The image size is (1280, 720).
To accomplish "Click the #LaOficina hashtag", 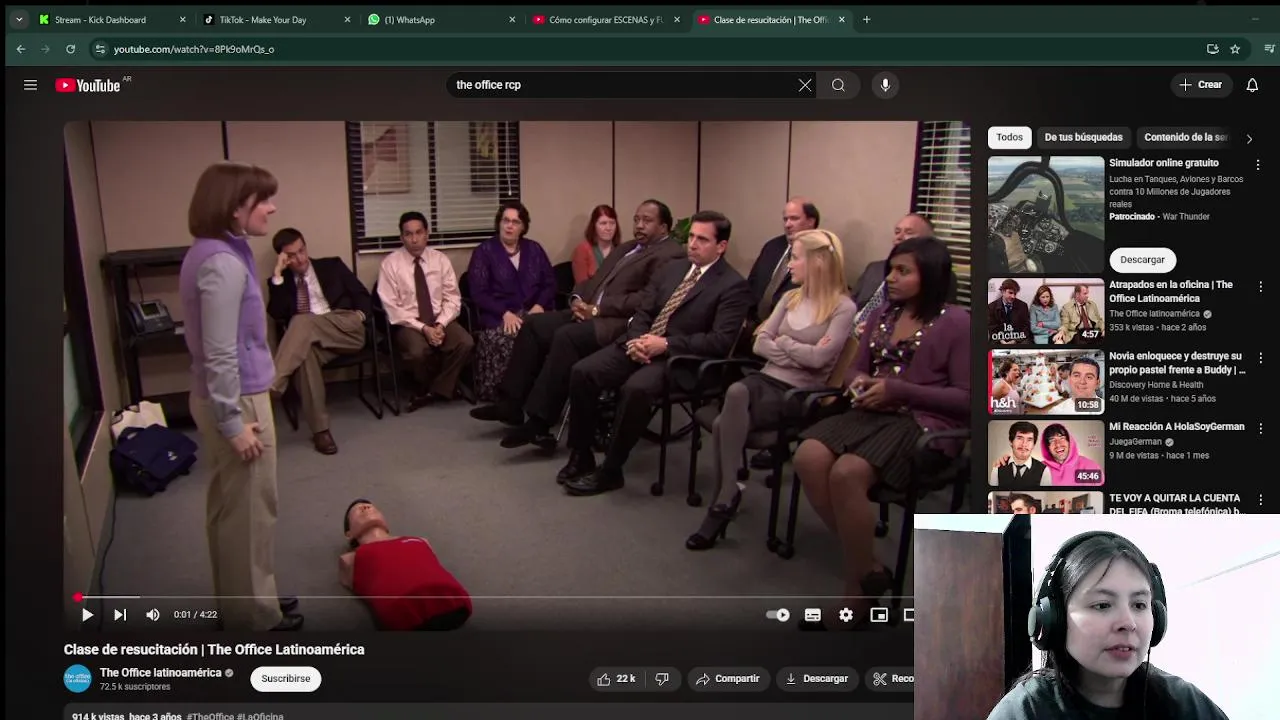I will point(260,716).
